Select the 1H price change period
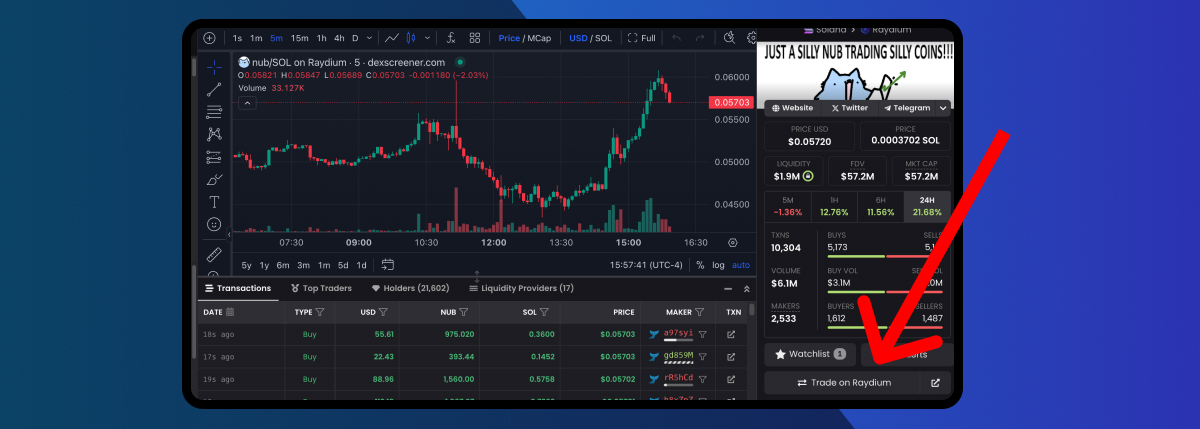This screenshot has height=429, width=1200. point(833,205)
